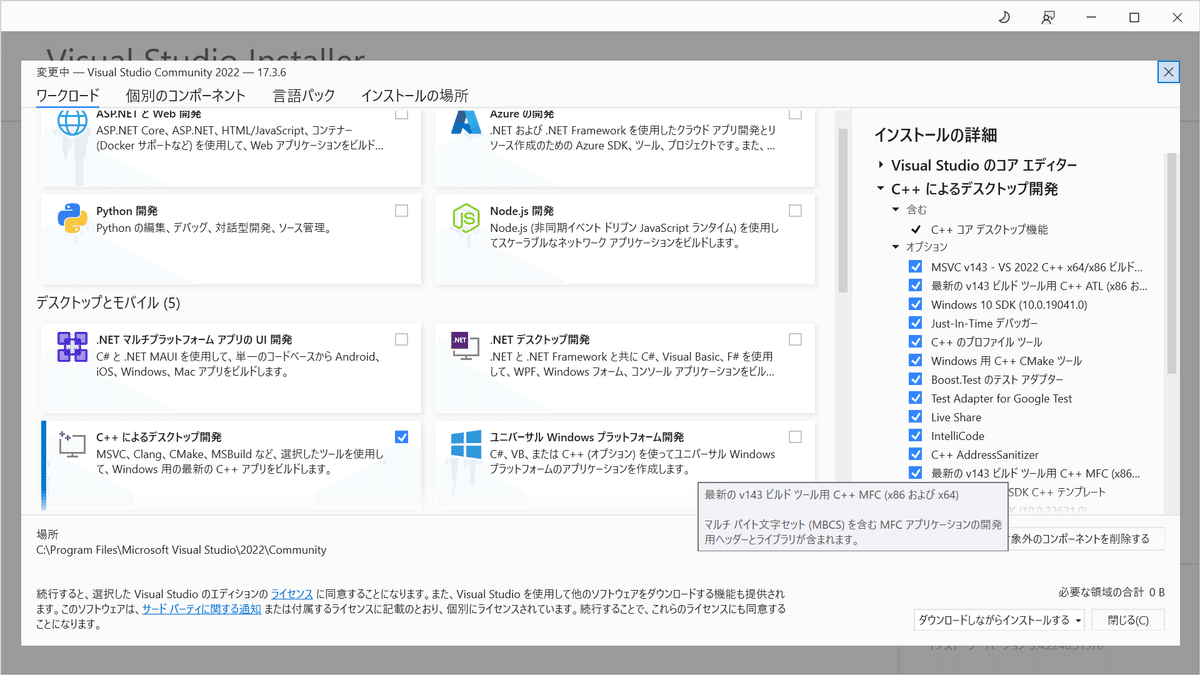Collapse the 含む subsection
The width and height of the screenshot is (1200, 675).
click(897, 210)
